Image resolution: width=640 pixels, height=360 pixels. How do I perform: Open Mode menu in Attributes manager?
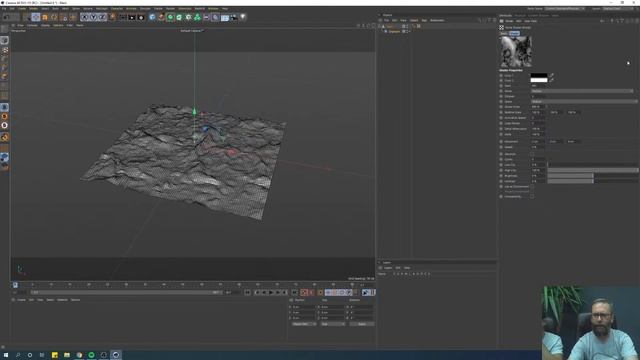tap(509, 21)
